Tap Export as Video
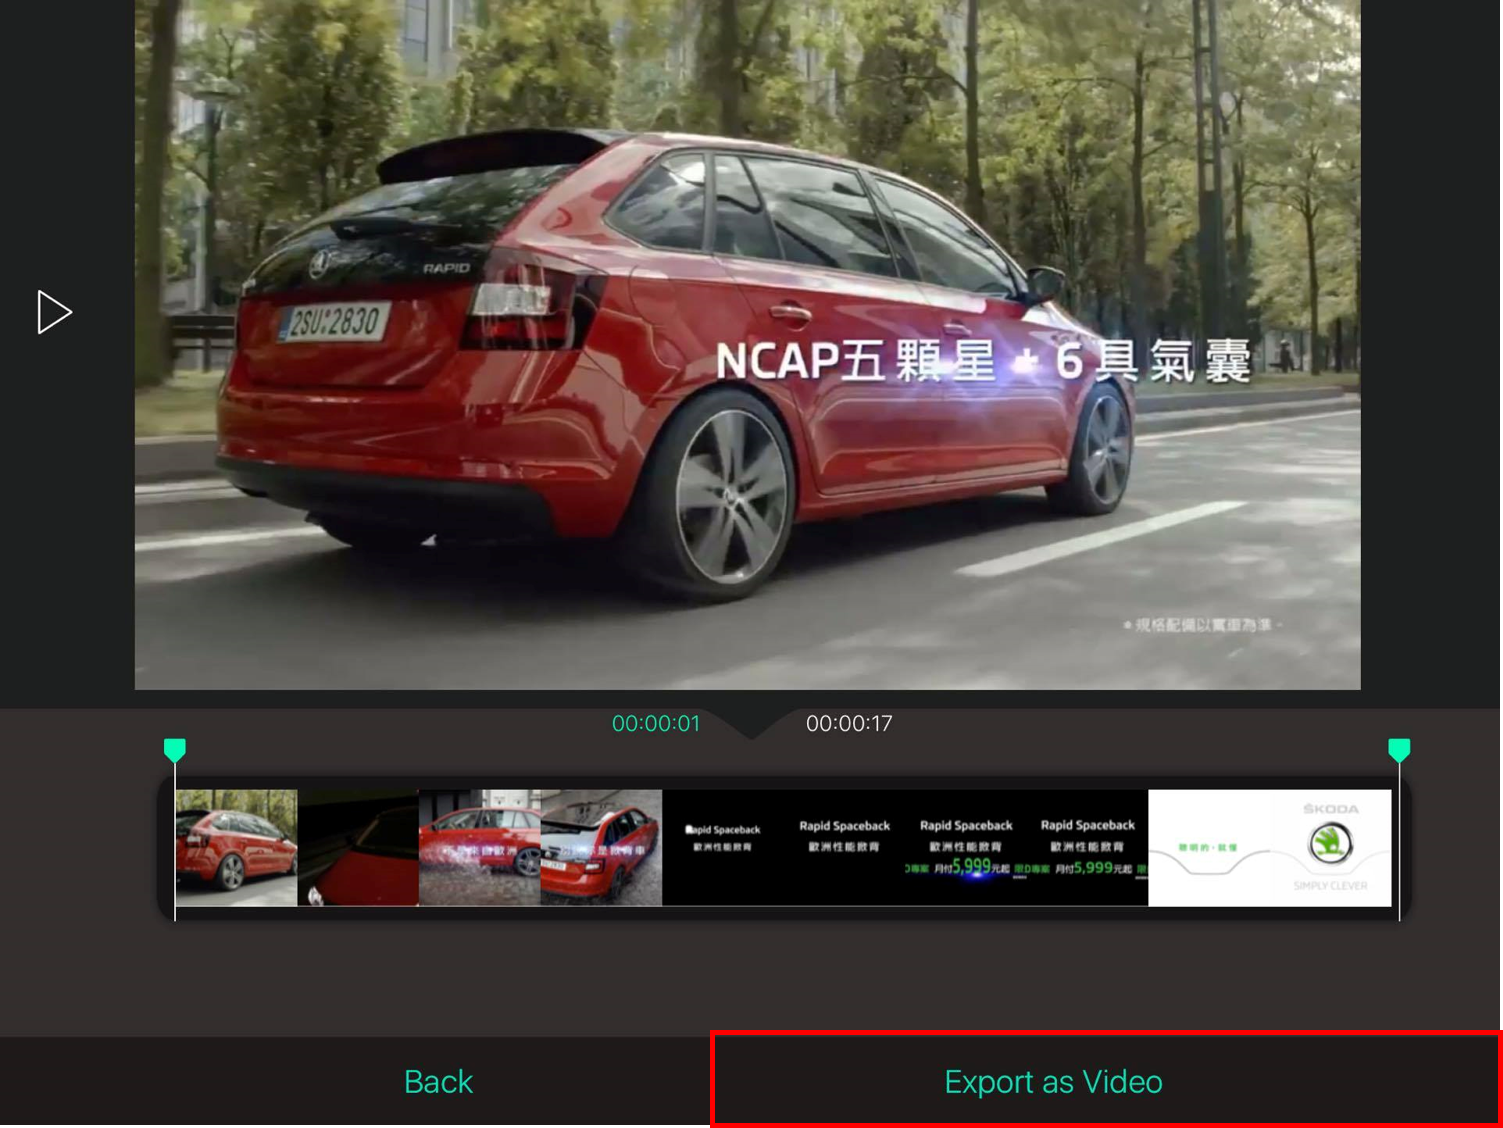The height and width of the screenshot is (1128, 1503). [x=1054, y=1082]
